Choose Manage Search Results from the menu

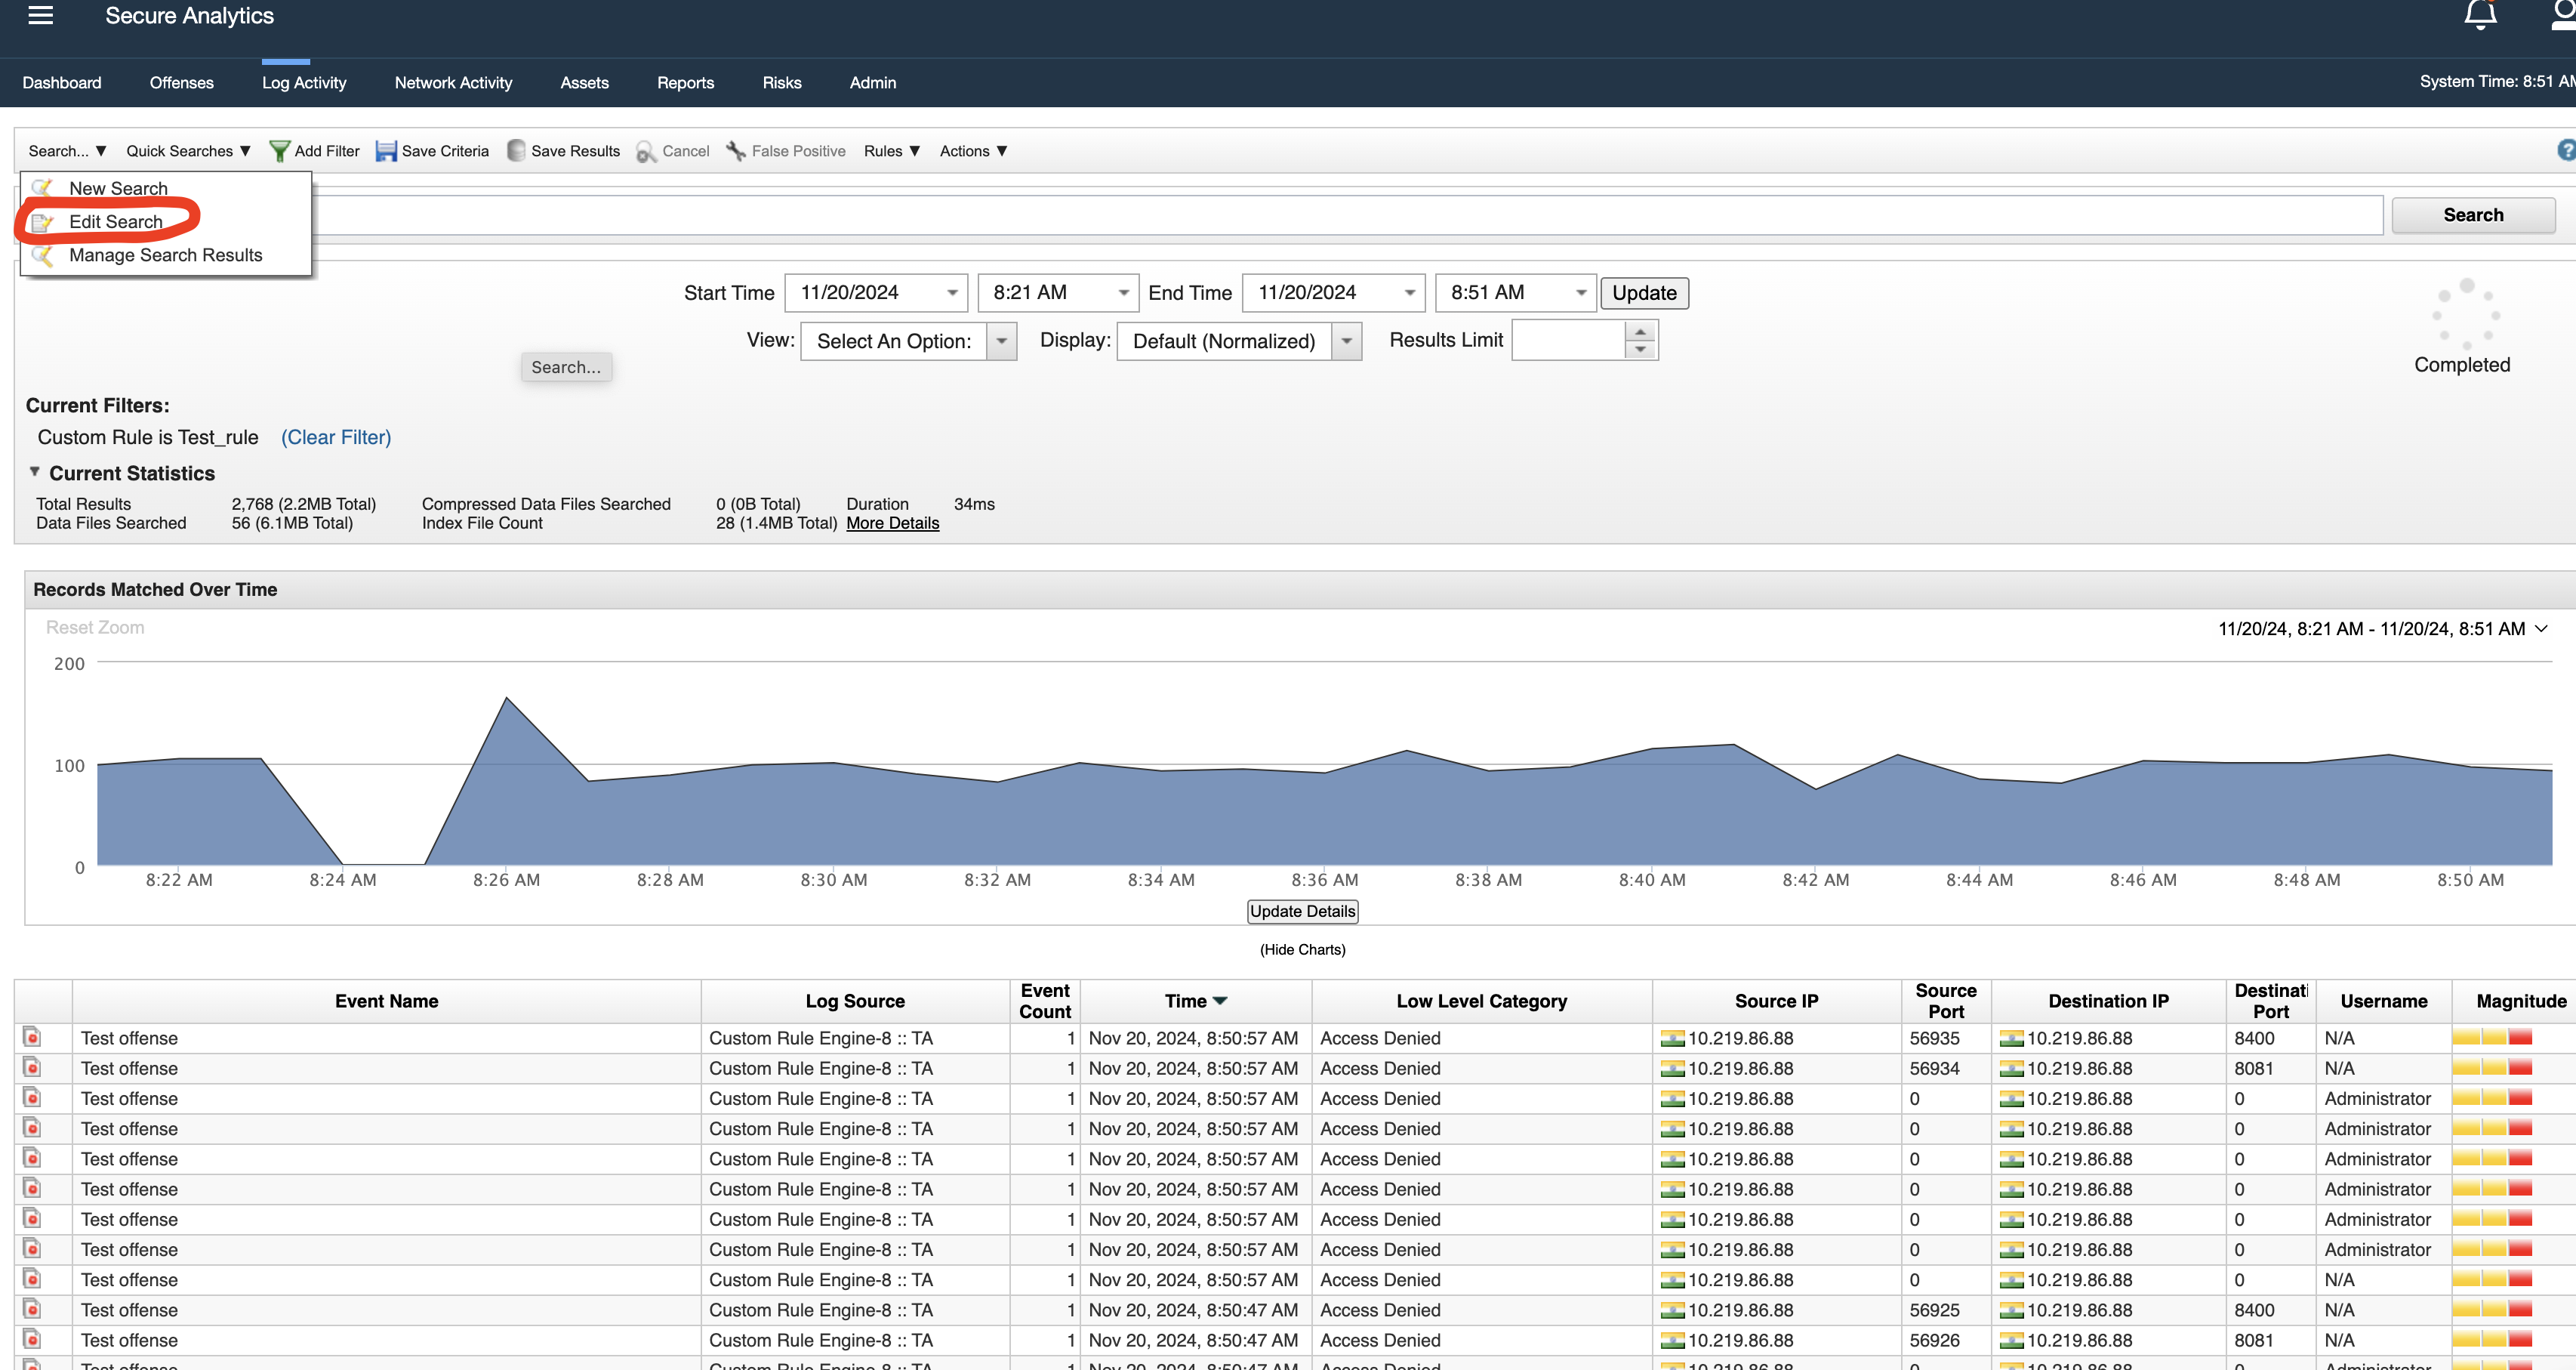[x=166, y=255]
